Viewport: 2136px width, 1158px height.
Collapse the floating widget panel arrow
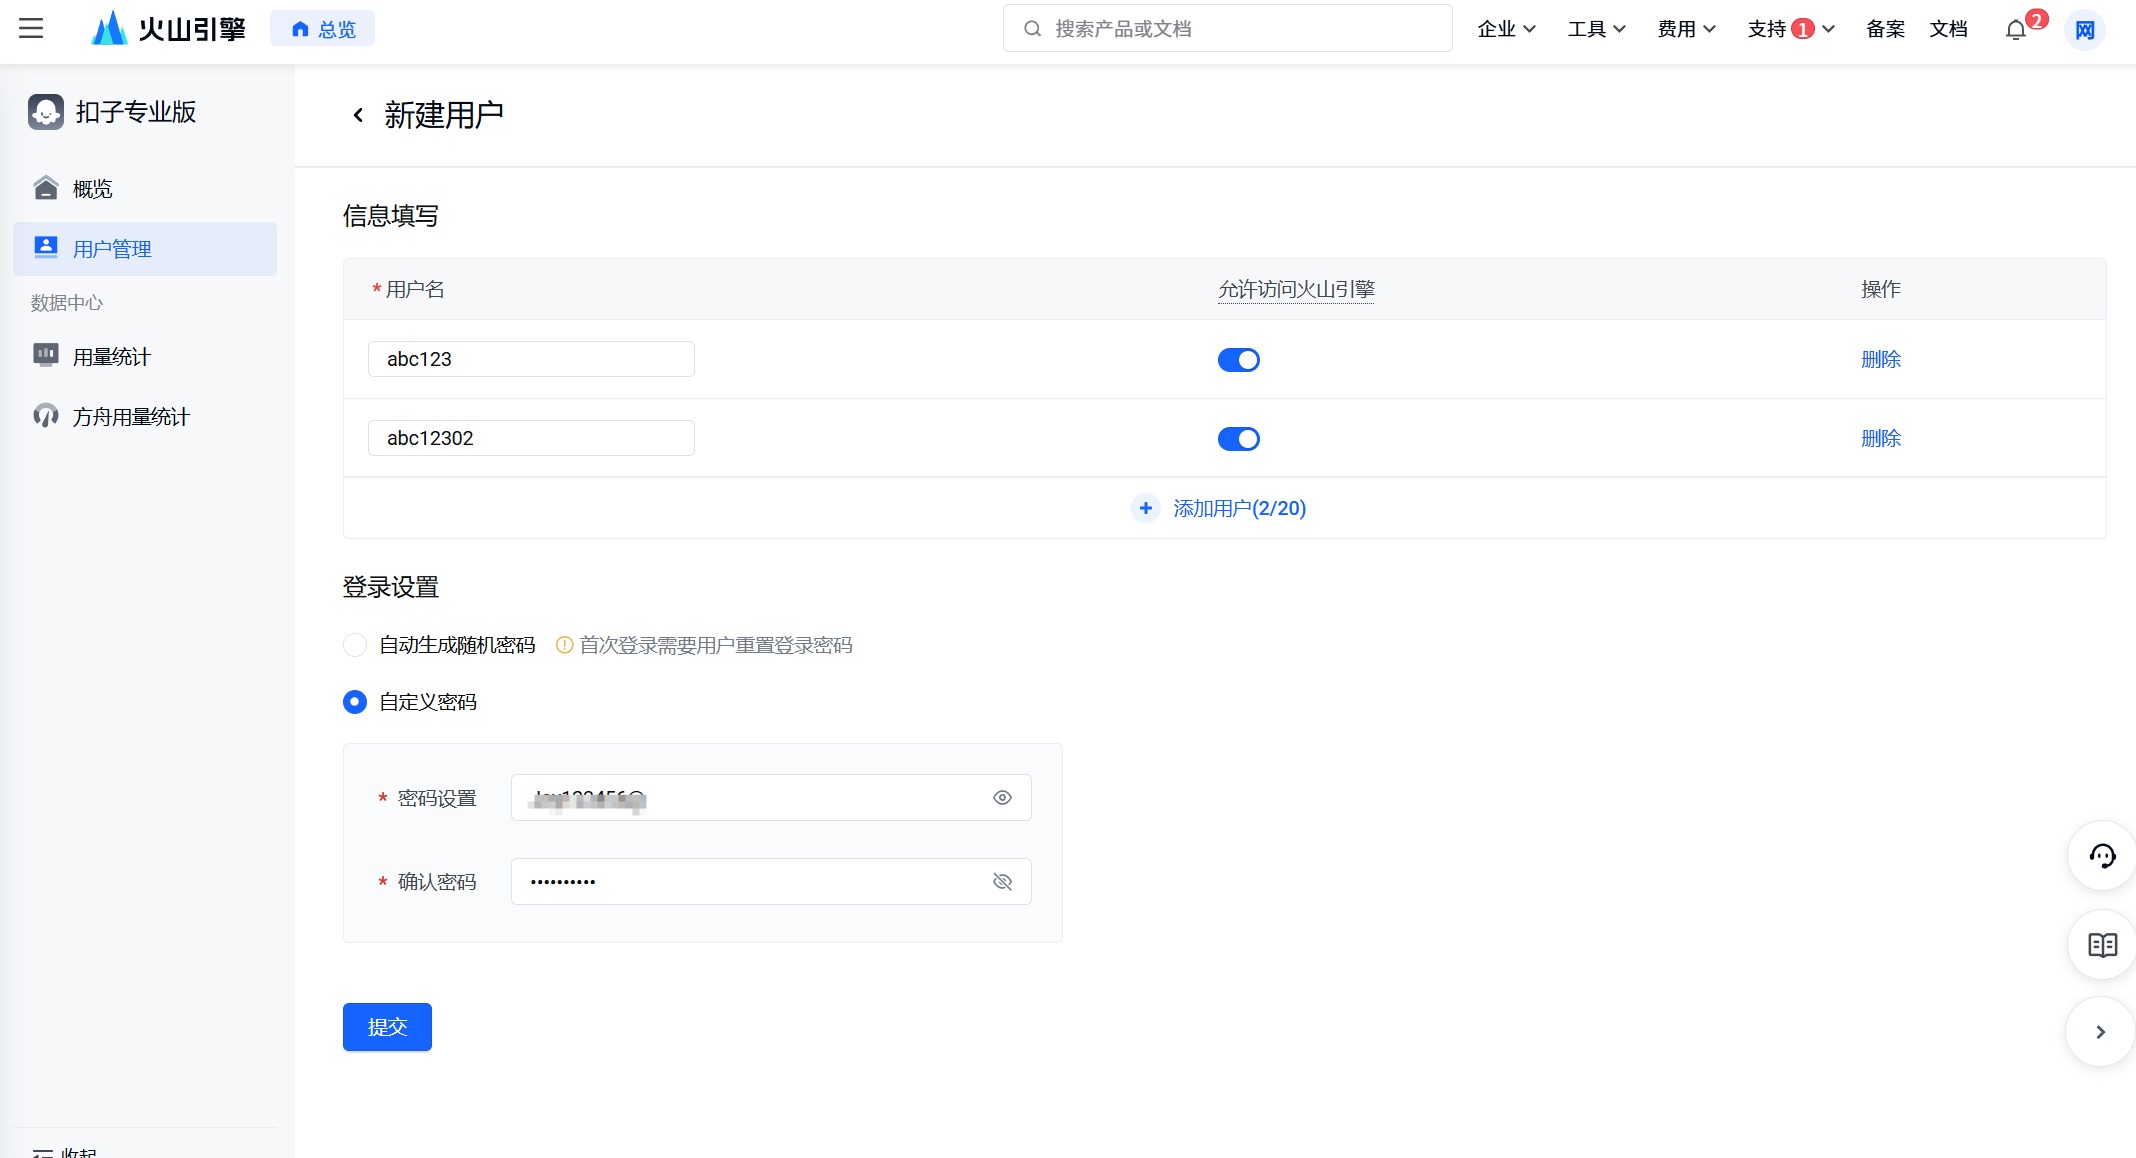click(2100, 1032)
